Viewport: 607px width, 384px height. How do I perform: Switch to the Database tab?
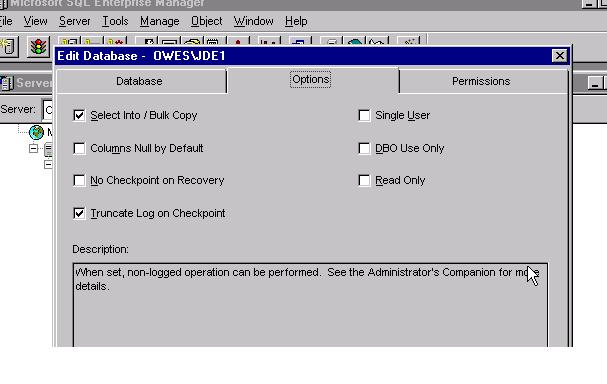pyautogui.click(x=141, y=81)
